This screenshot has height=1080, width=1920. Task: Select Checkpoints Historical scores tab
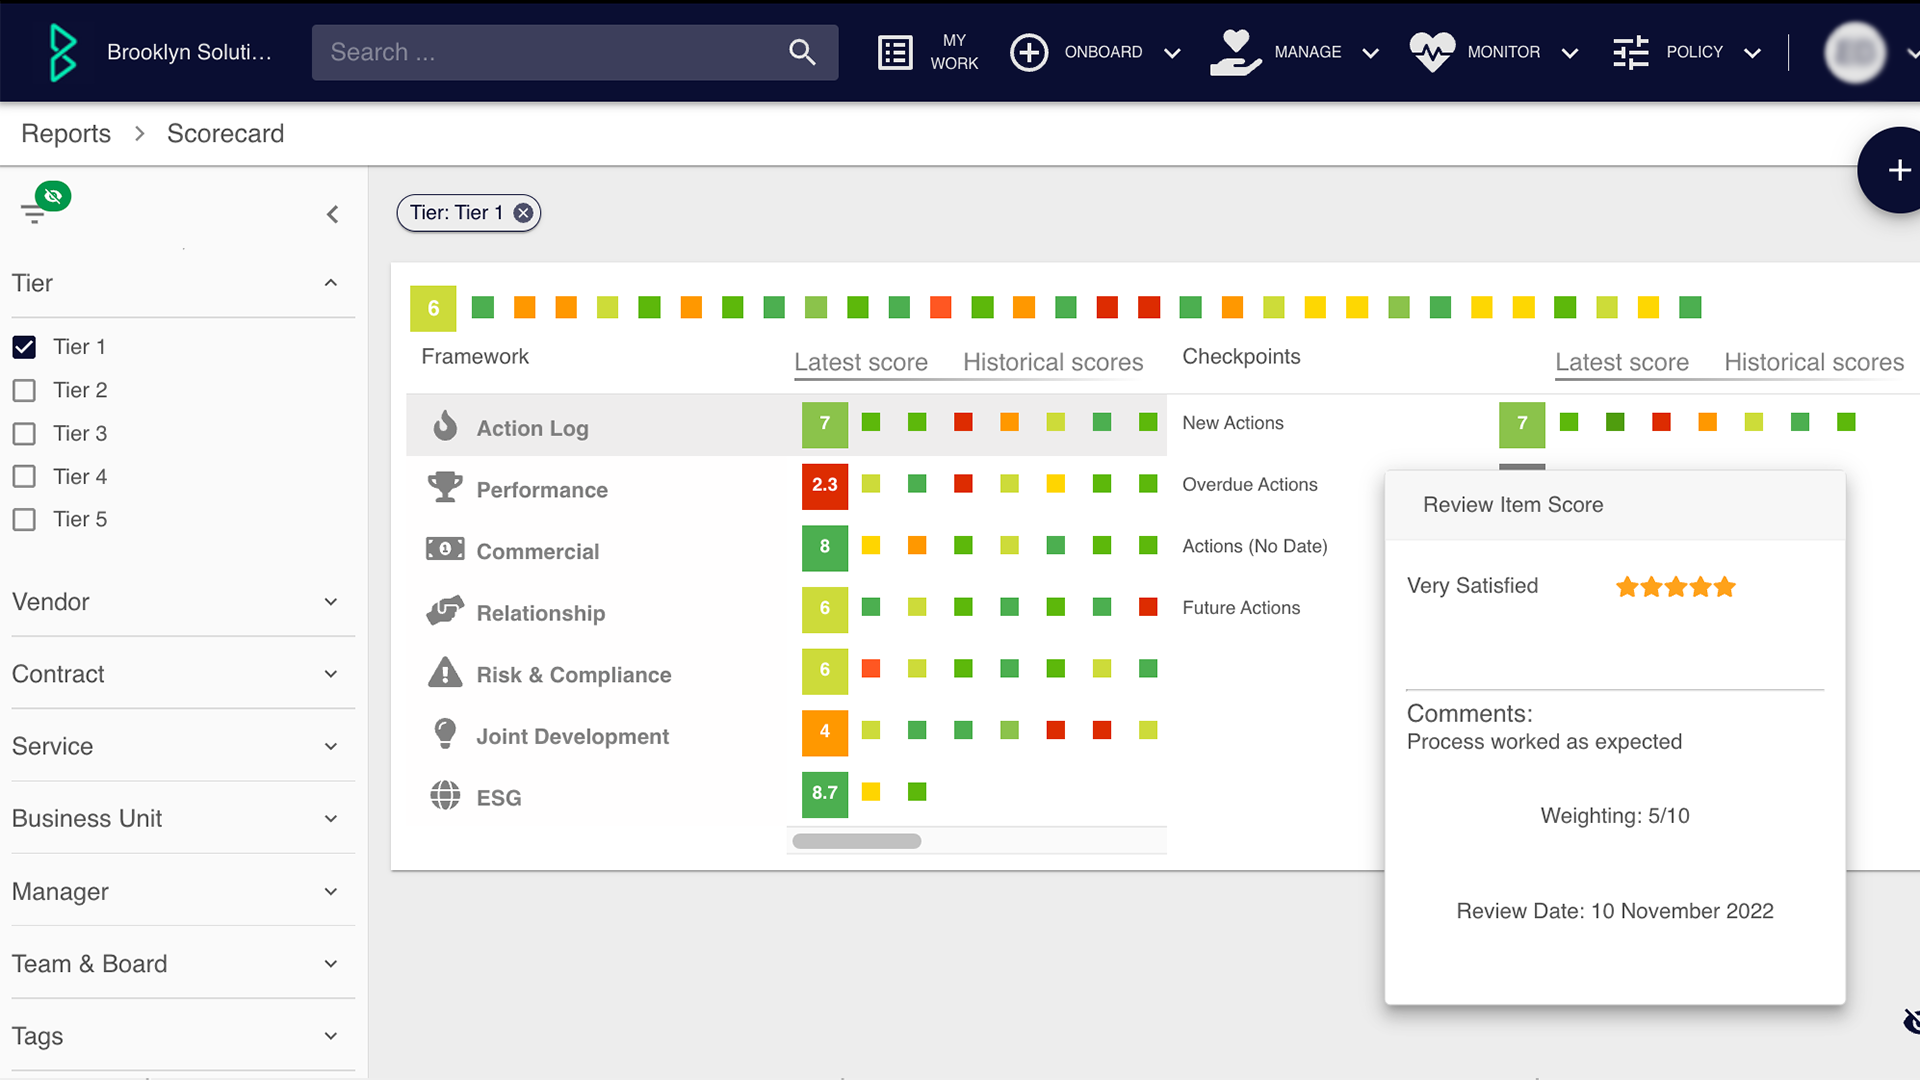tap(1814, 362)
